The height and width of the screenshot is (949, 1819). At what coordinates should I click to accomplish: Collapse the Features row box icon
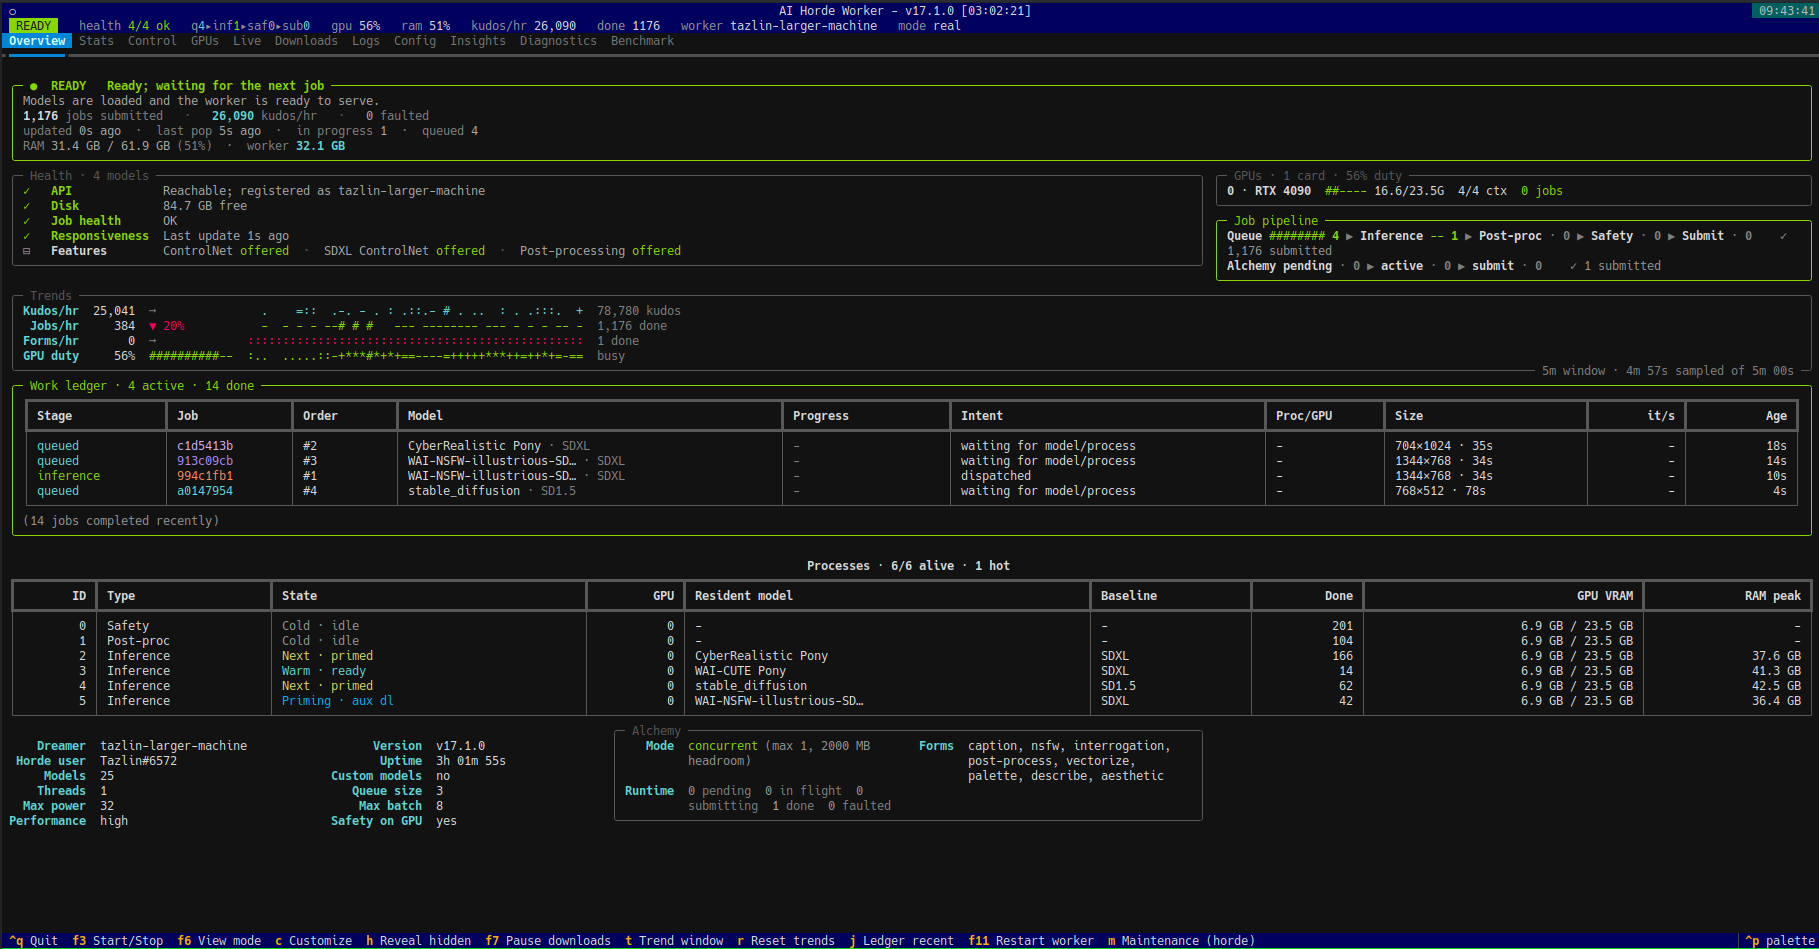click(27, 251)
